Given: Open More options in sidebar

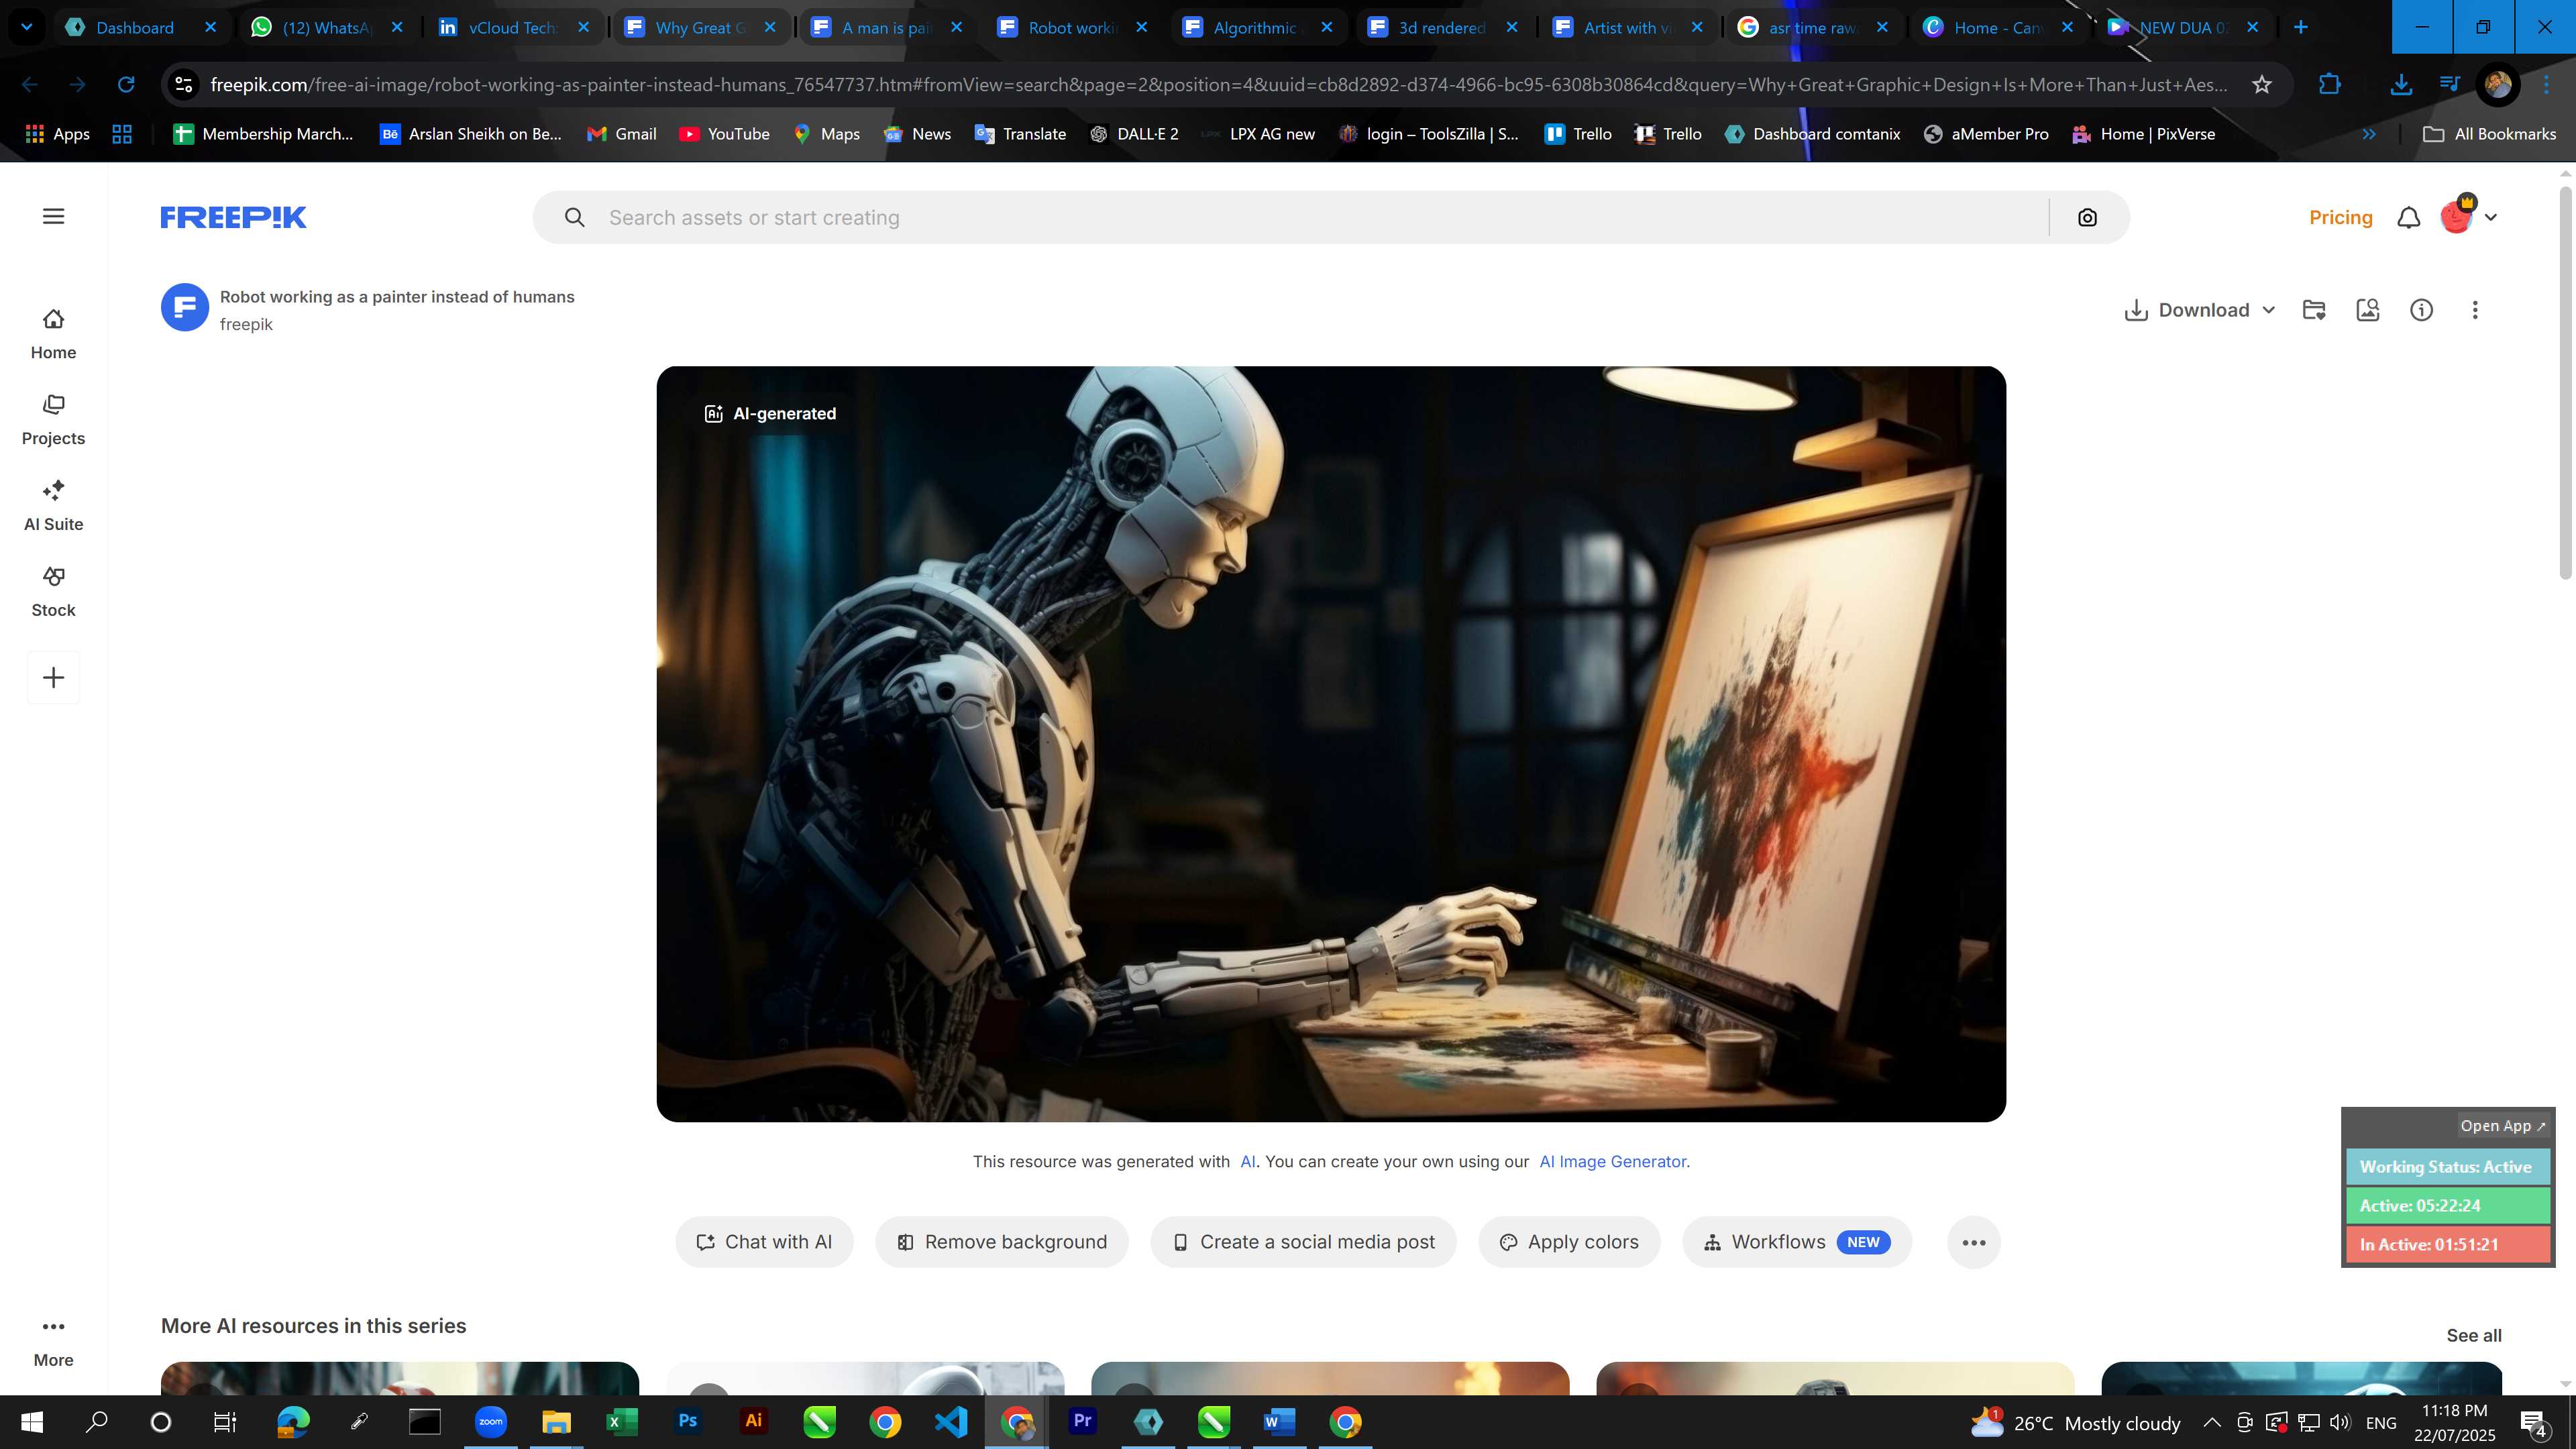Looking at the screenshot, I should pyautogui.click(x=53, y=1342).
